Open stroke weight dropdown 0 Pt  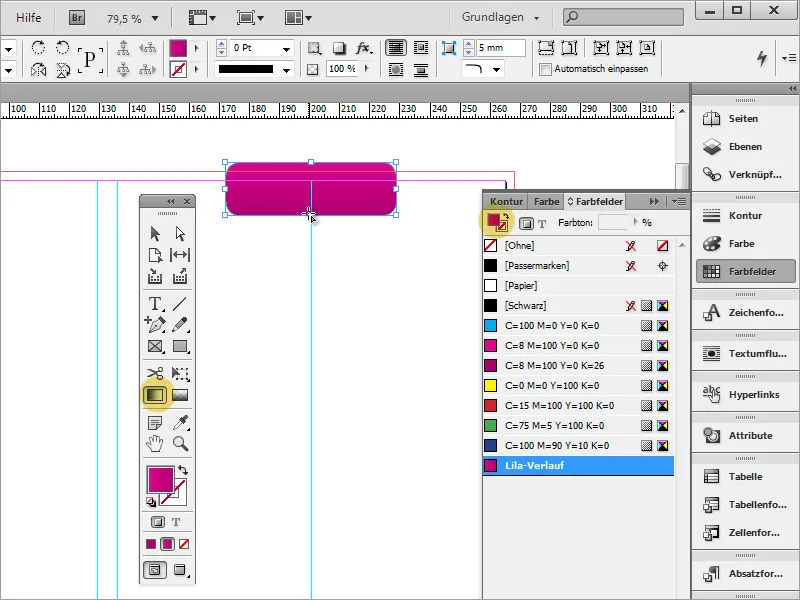287,49
